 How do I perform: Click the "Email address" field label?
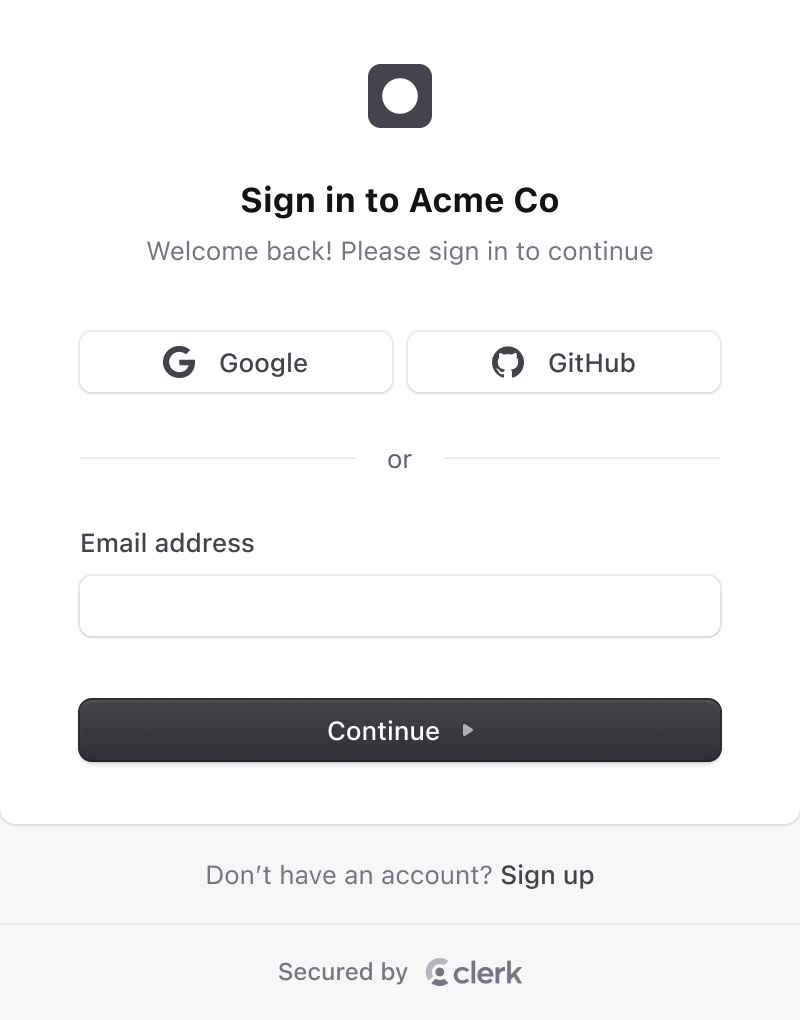(167, 543)
